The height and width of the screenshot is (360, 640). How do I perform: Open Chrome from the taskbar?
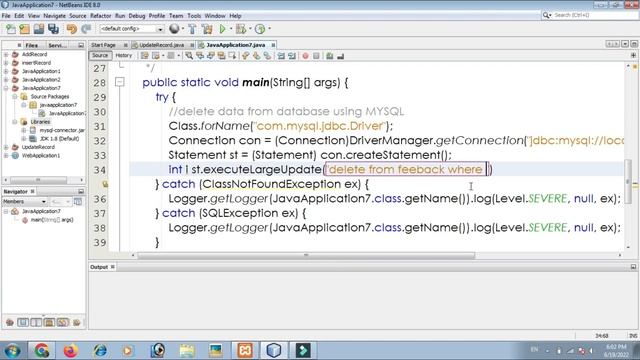click(x=41, y=350)
